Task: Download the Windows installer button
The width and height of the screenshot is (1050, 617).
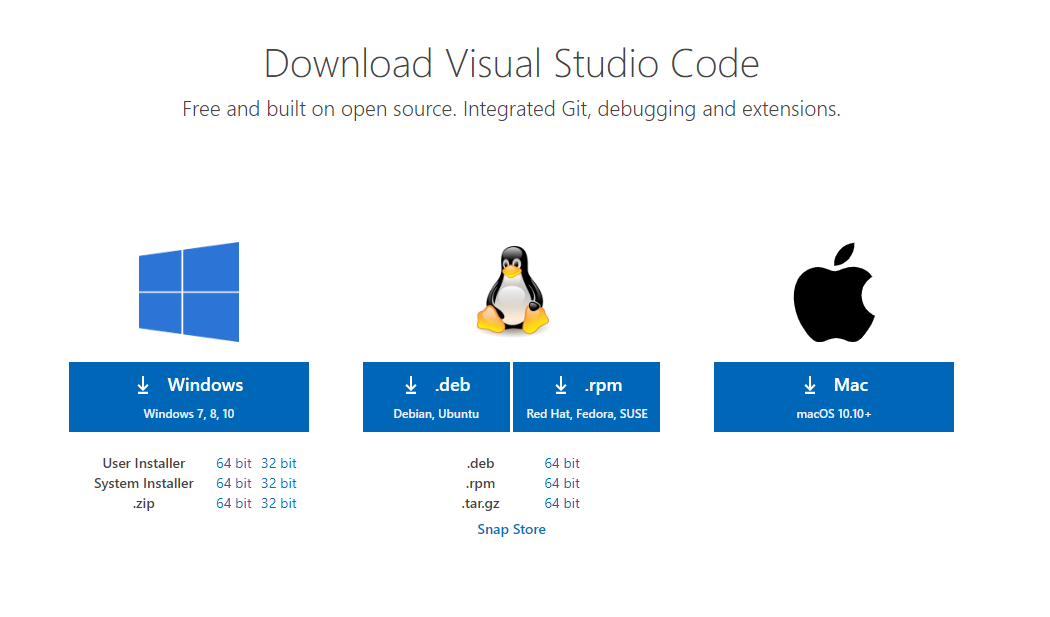Action: (189, 397)
